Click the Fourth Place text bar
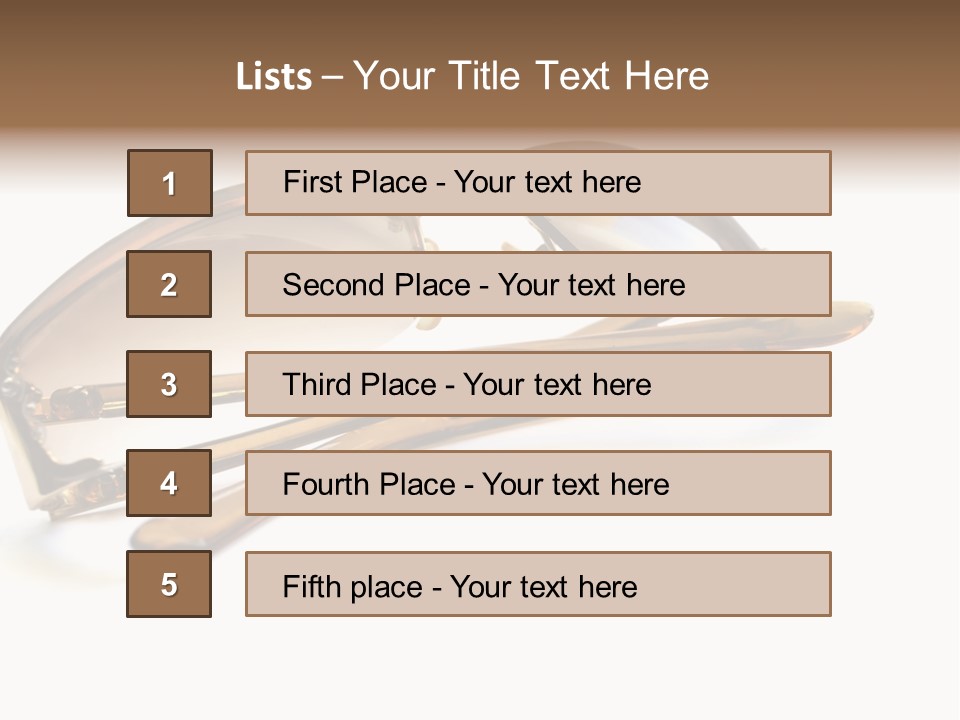The height and width of the screenshot is (720, 960). coord(538,483)
